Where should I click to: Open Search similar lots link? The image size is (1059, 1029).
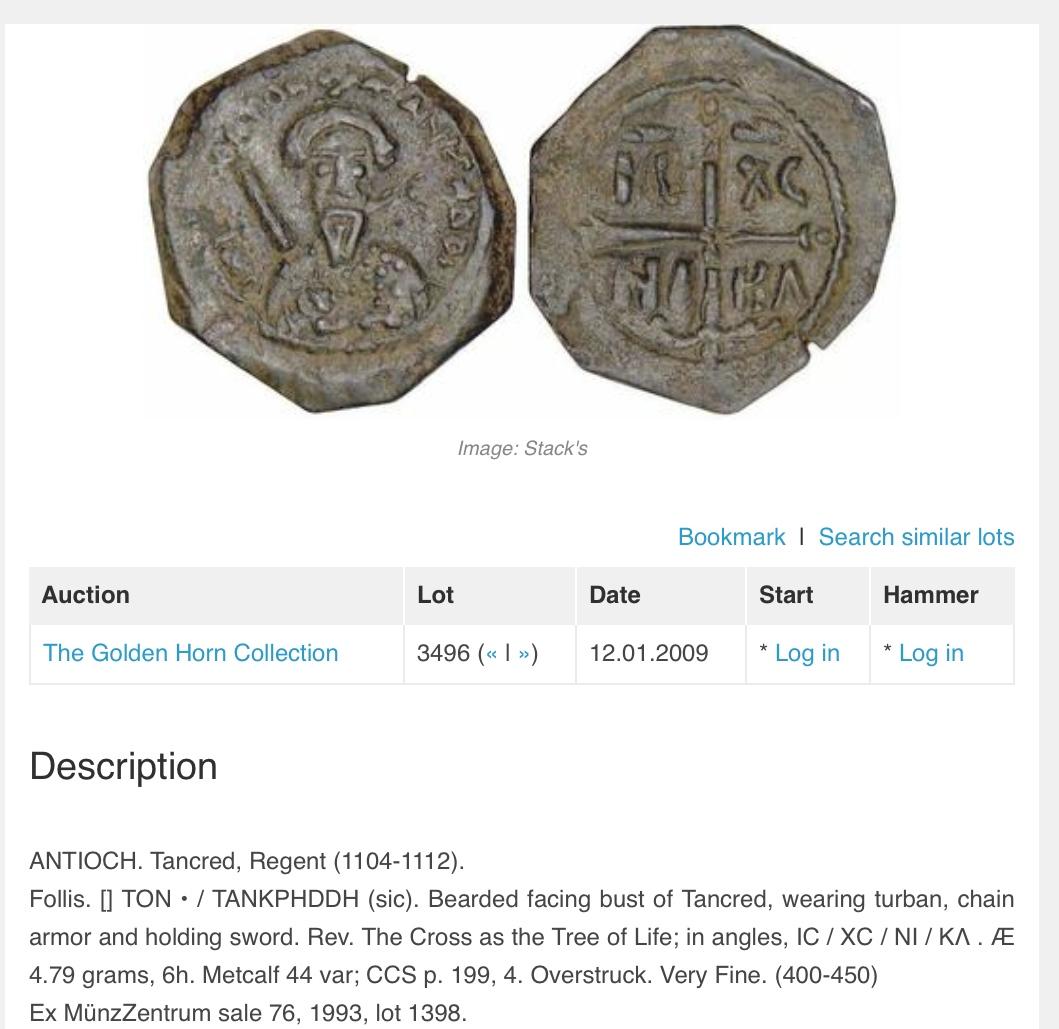[916, 537]
